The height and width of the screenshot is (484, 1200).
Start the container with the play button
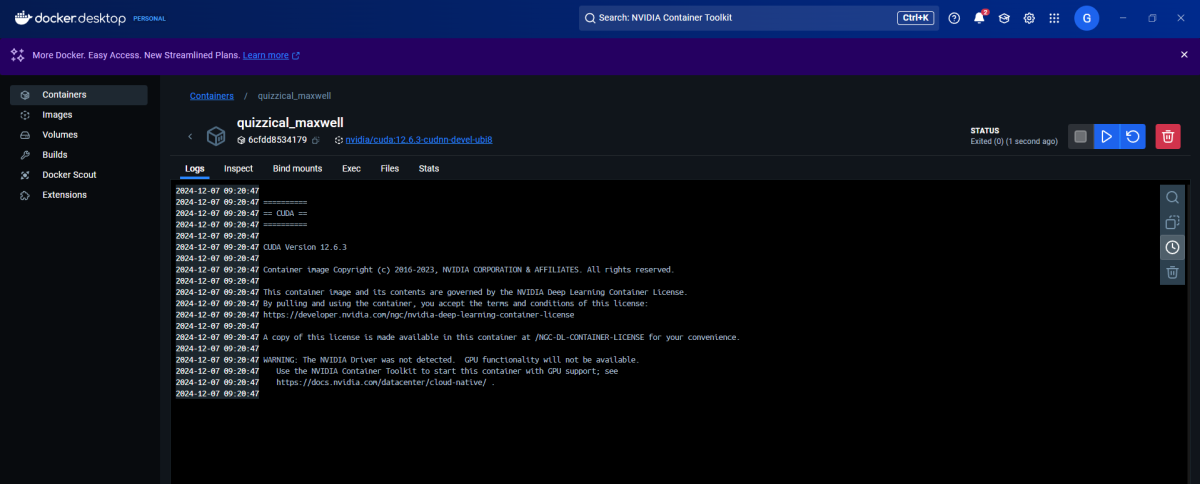1106,136
